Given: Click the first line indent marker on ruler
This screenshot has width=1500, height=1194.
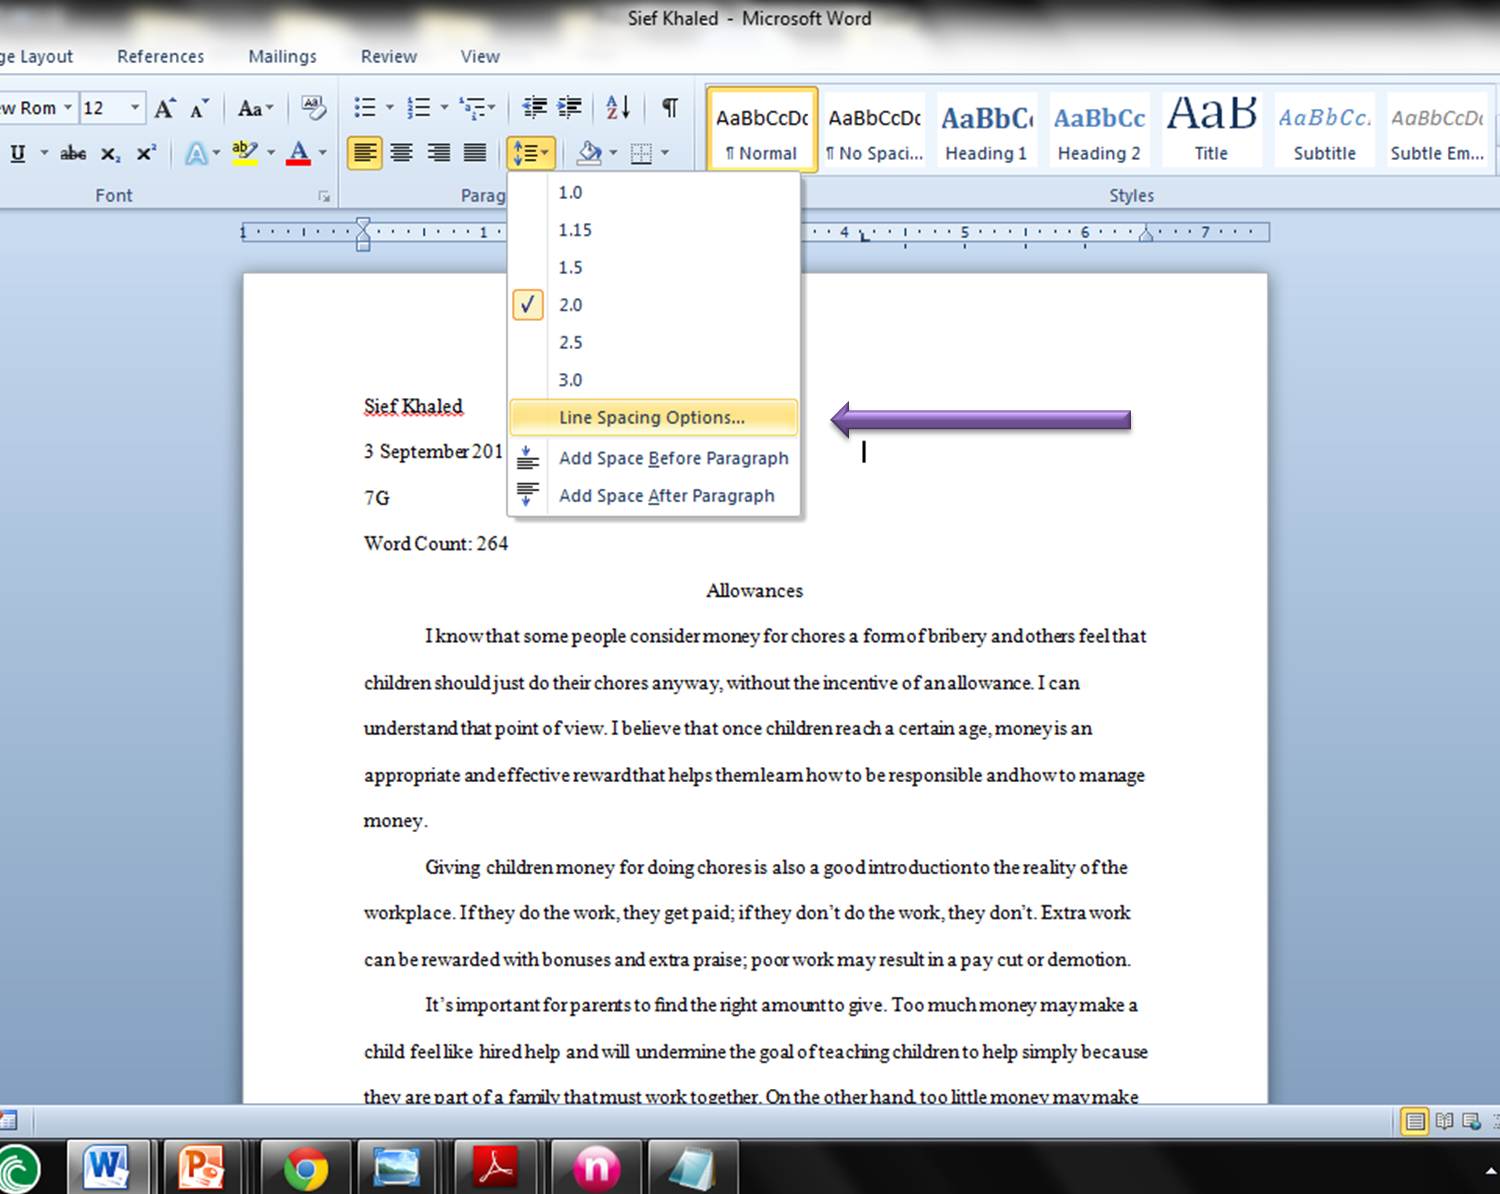Looking at the screenshot, I should point(363,224).
